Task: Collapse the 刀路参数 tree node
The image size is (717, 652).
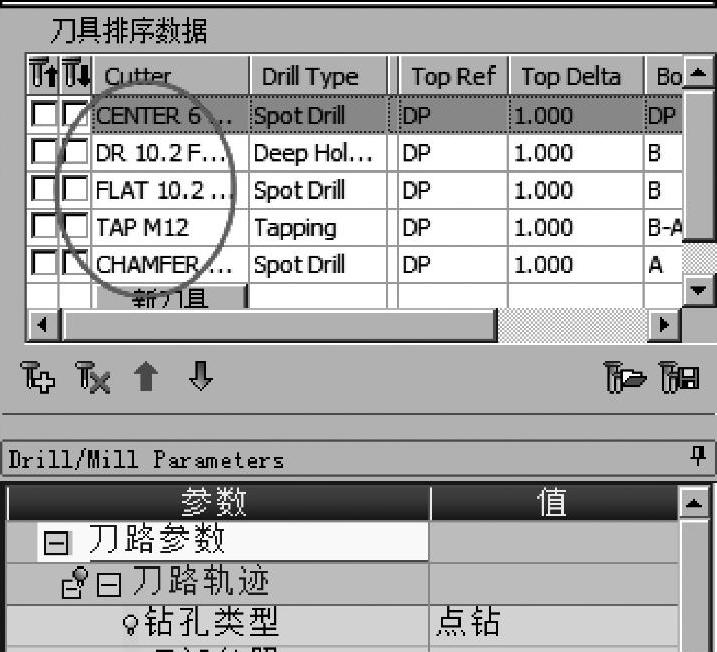Action: coord(56,543)
